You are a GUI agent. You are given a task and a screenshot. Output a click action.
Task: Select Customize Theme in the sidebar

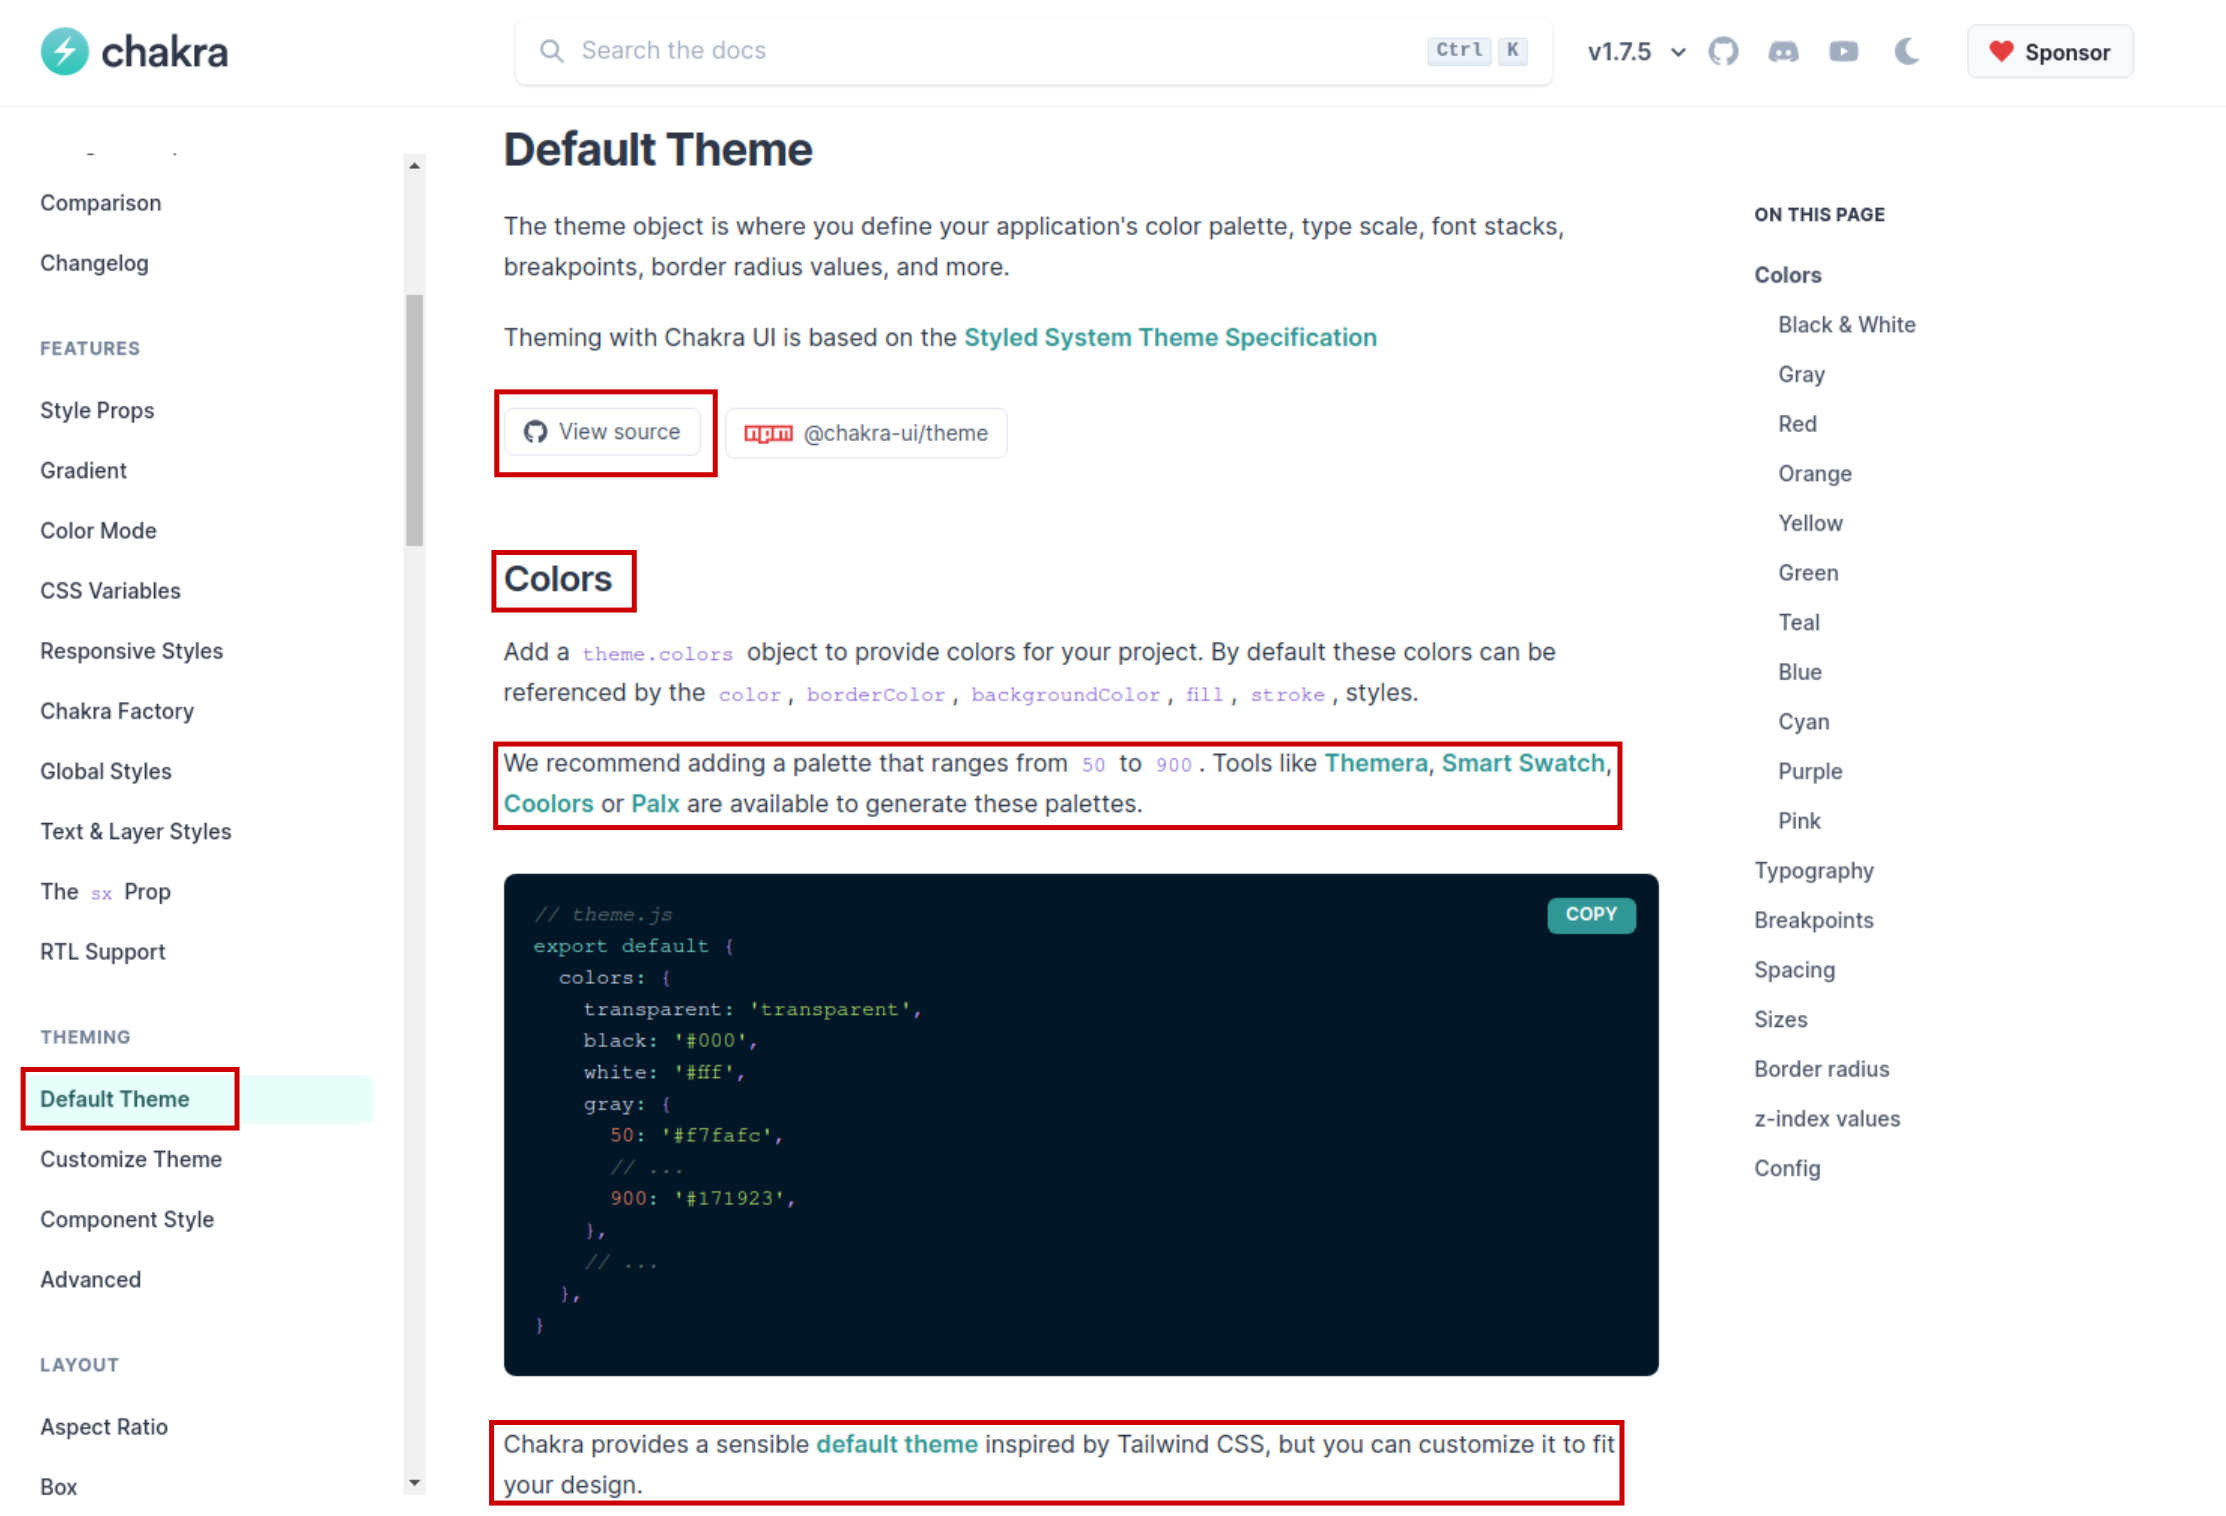pos(131,1159)
